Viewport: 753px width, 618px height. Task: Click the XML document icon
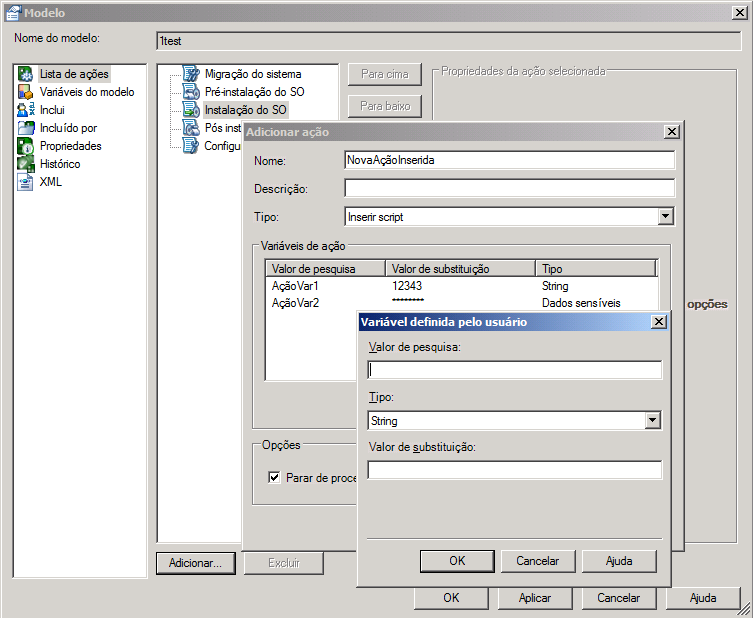26,182
